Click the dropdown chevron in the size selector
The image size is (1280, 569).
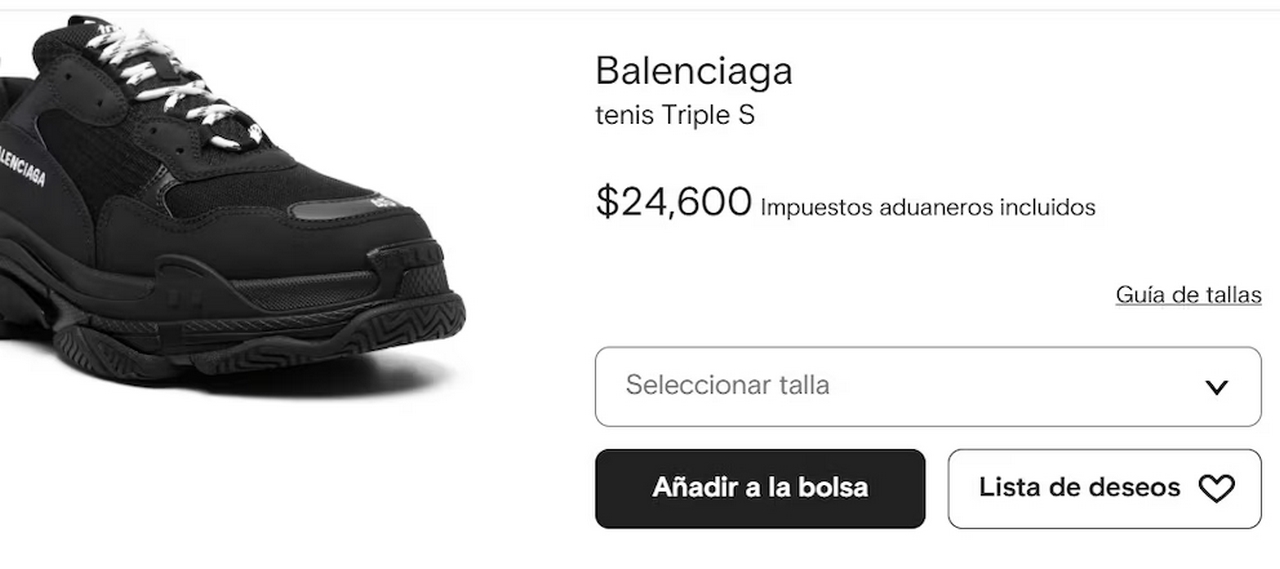(1216, 387)
